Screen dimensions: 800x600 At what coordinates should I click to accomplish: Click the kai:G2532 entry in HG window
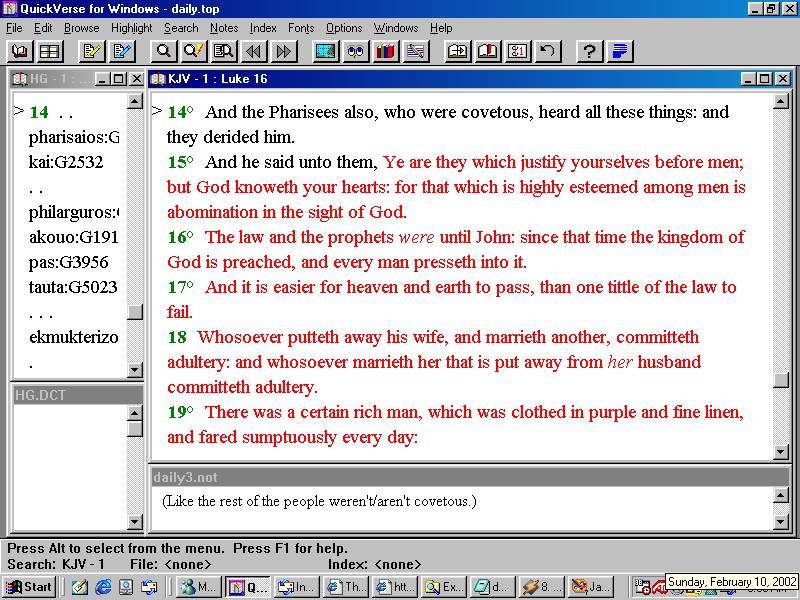click(66, 162)
